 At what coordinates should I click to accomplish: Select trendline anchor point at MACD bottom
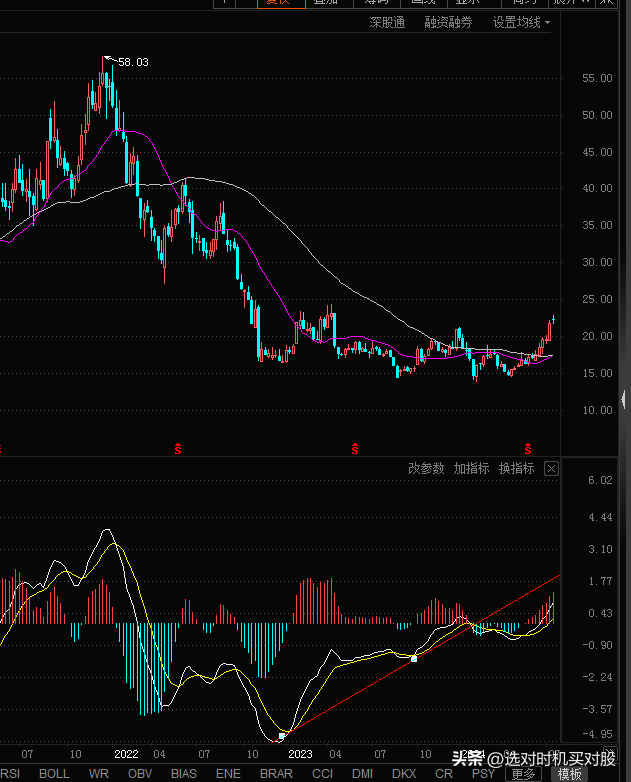[x=282, y=736]
